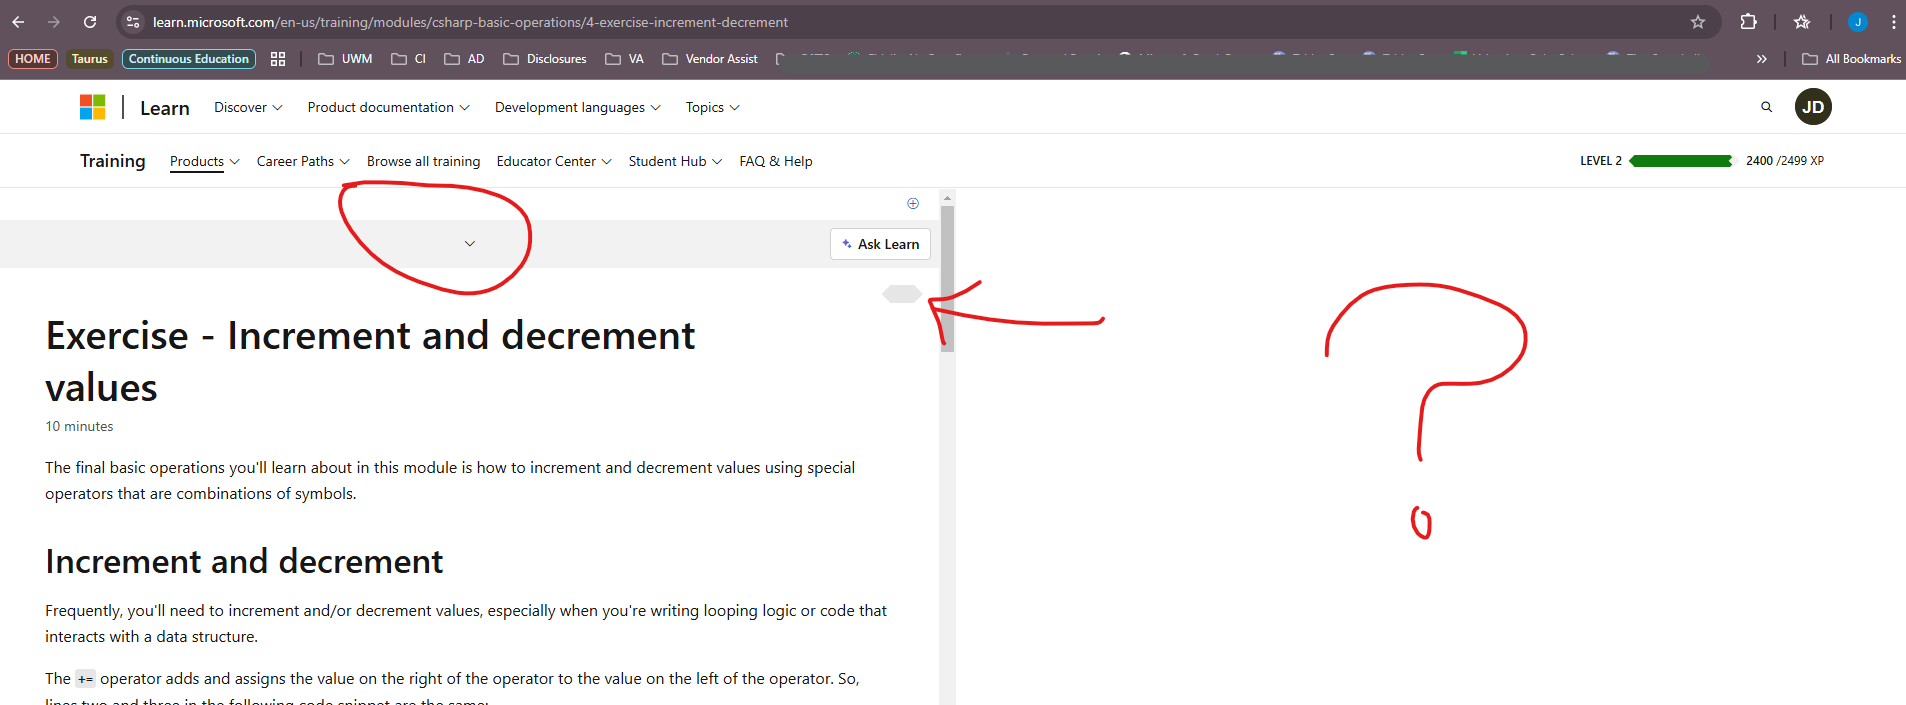Expand the Topics menu
The height and width of the screenshot is (705, 1906).
(x=712, y=107)
